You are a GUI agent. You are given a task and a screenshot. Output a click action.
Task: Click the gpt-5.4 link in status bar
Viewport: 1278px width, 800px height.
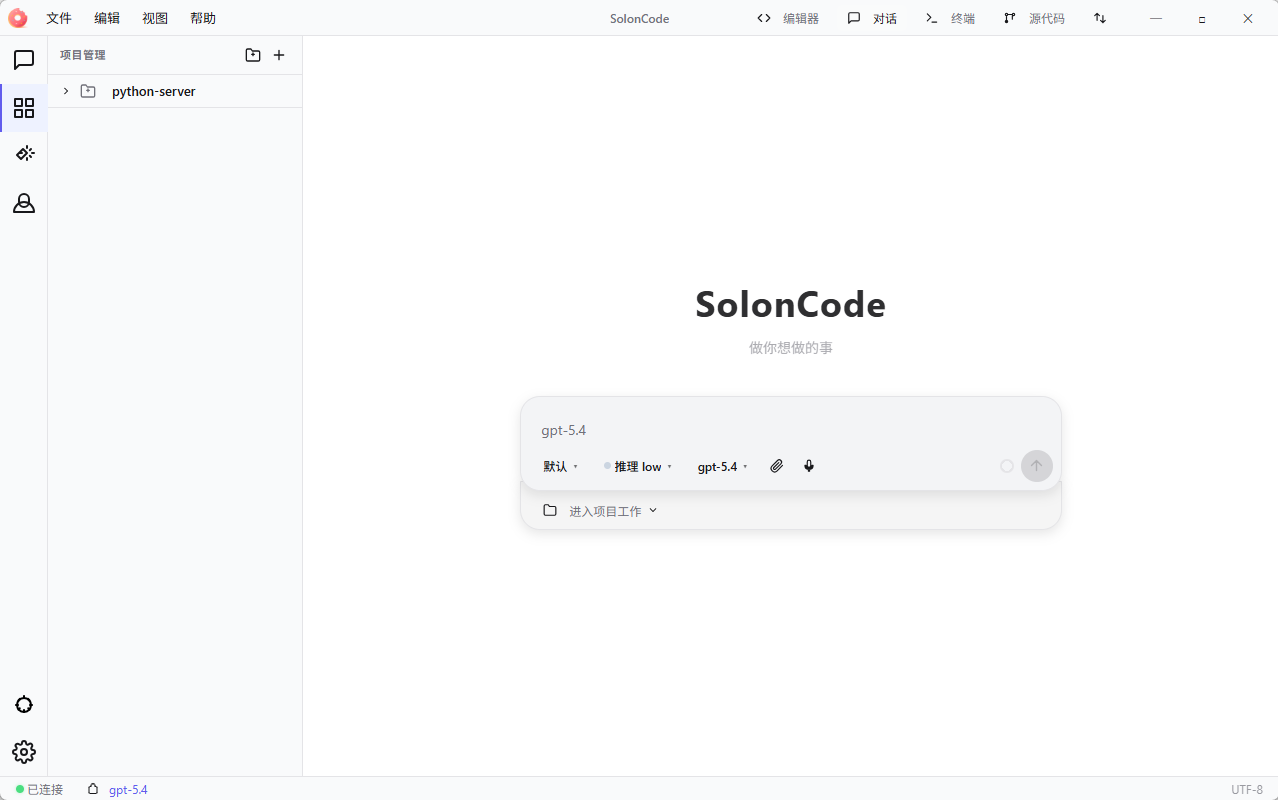[x=128, y=789]
